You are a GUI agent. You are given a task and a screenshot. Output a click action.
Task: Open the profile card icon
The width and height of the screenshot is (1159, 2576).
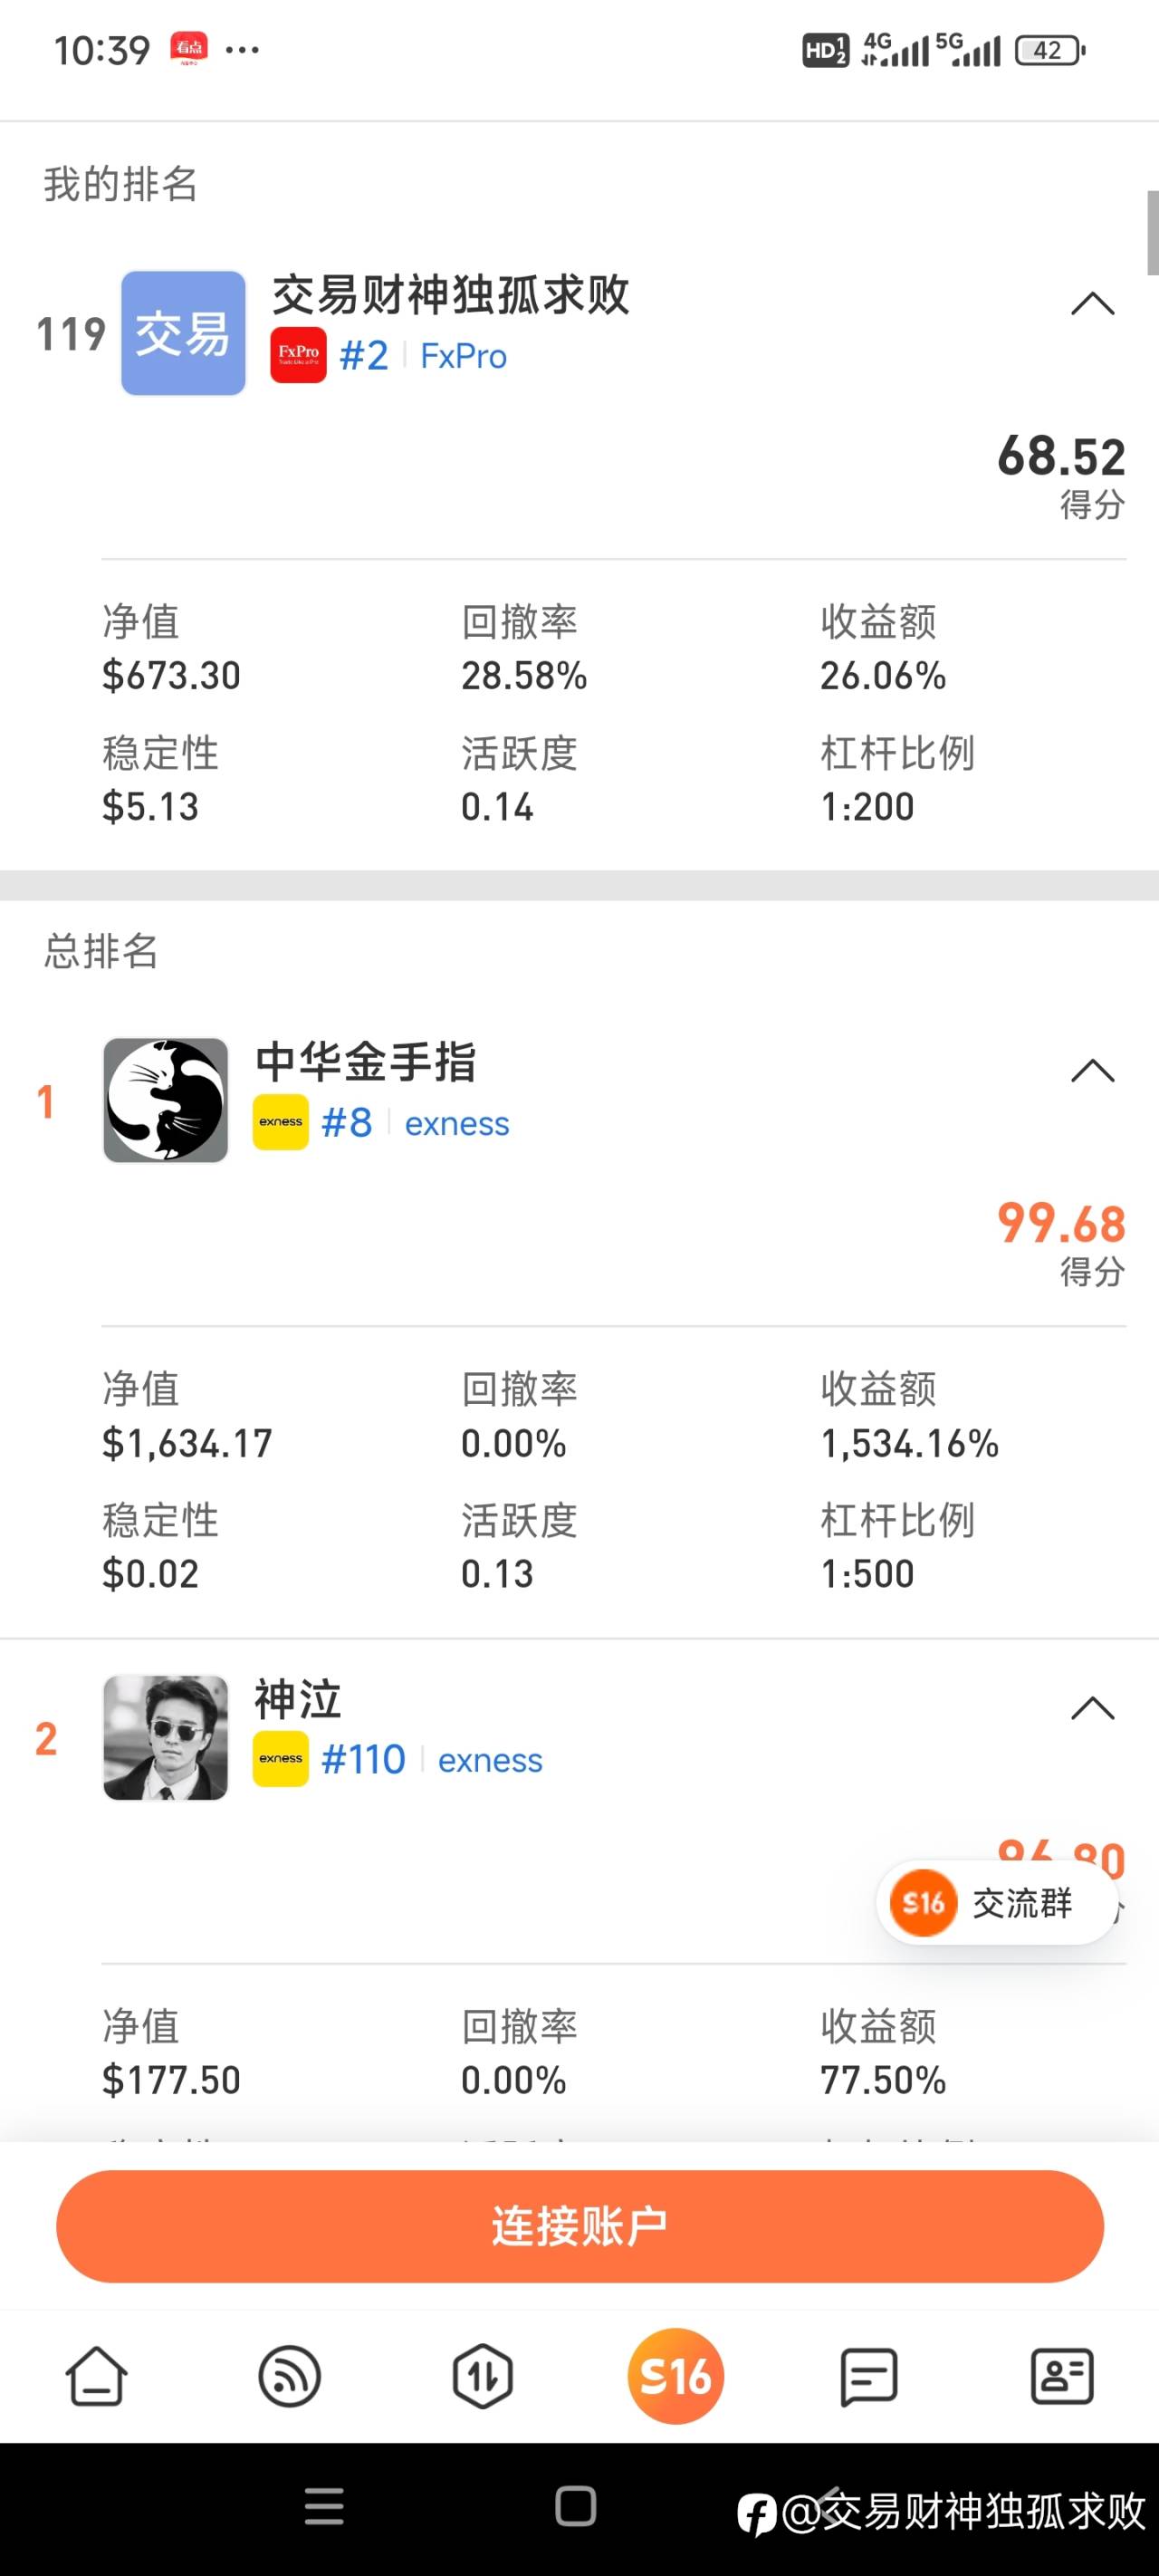pyautogui.click(x=1061, y=2375)
